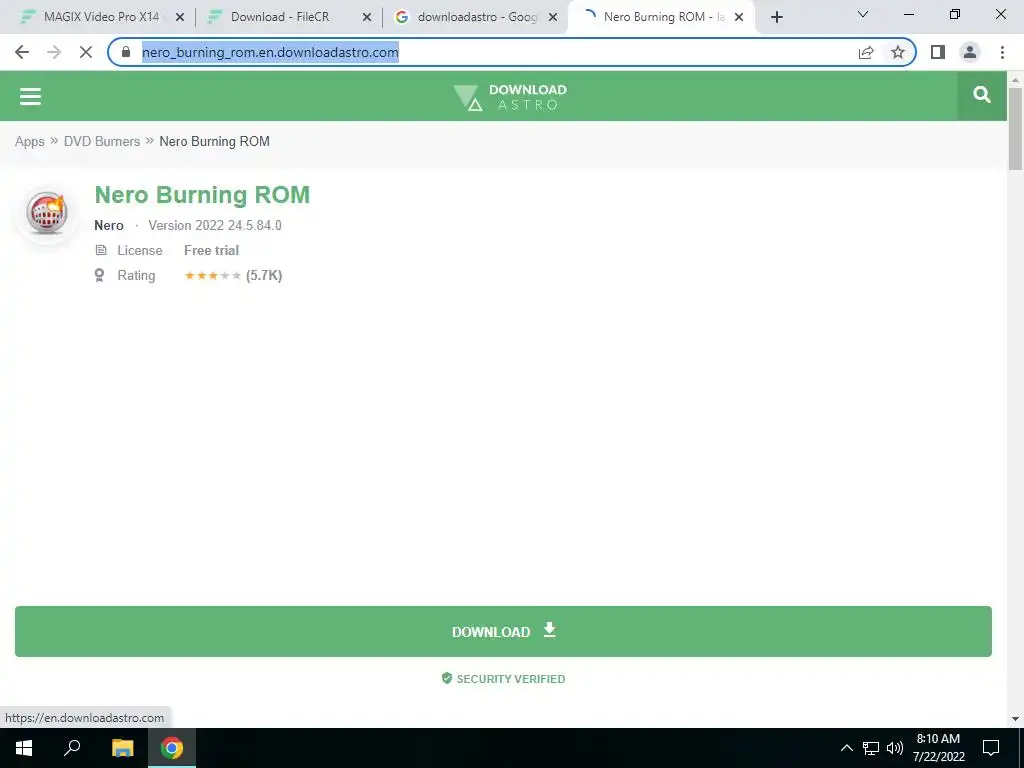The image size is (1024, 768).
Task: Expand the tab search chevron
Action: click(x=862, y=14)
